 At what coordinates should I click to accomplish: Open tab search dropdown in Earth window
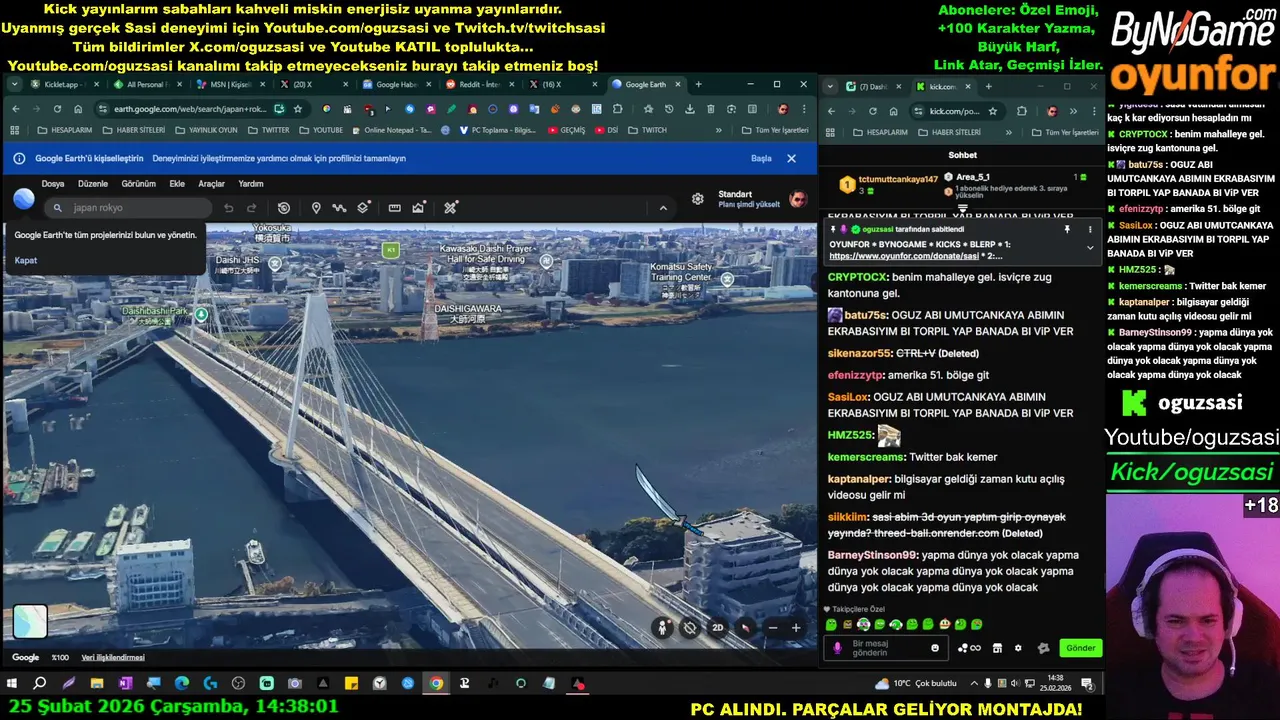[x=14, y=85]
